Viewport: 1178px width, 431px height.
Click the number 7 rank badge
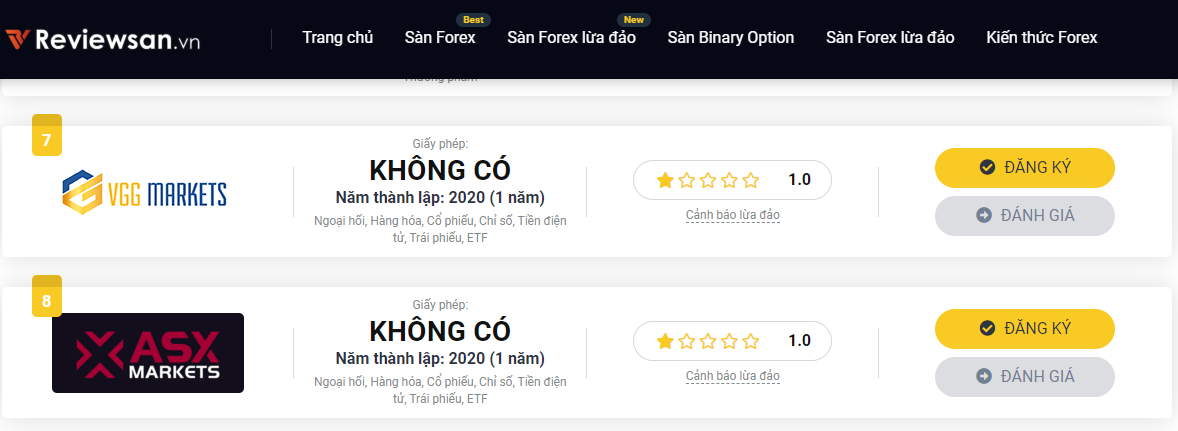tap(47, 136)
